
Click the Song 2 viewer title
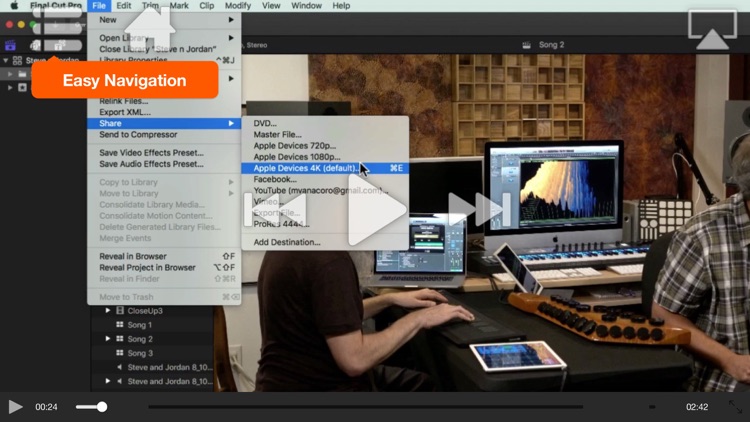pyautogui.click(x=551, y=44)
